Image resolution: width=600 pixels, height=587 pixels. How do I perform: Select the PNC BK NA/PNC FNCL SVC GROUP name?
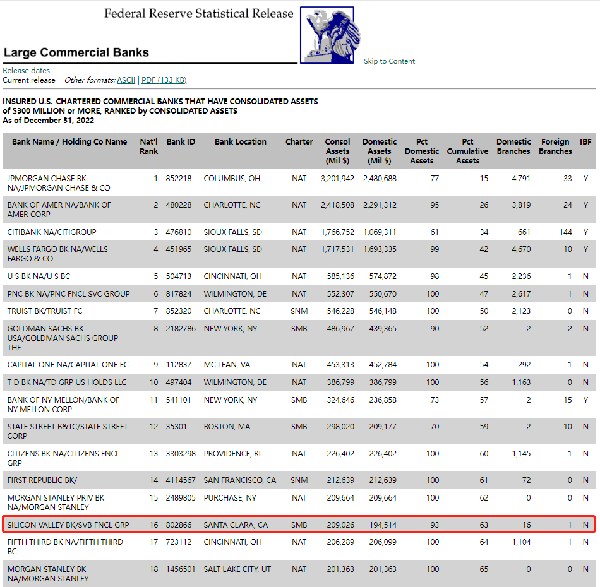coord(68,294)
